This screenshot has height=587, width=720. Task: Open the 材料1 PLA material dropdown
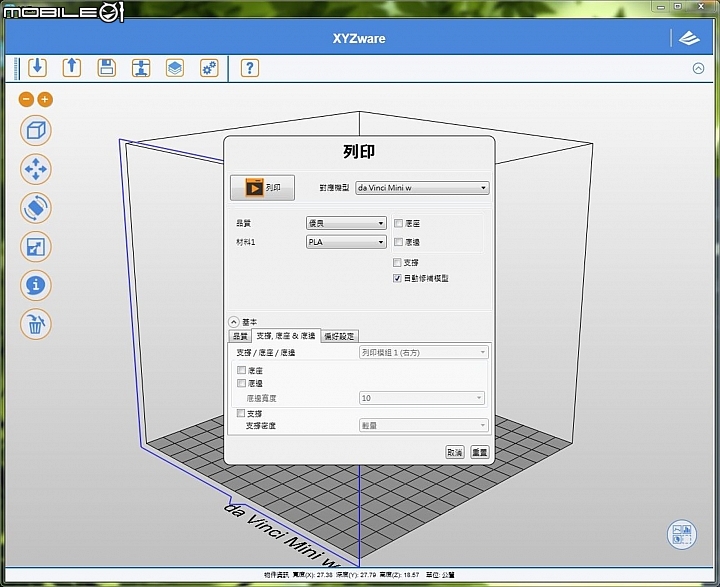click(346, 242)
